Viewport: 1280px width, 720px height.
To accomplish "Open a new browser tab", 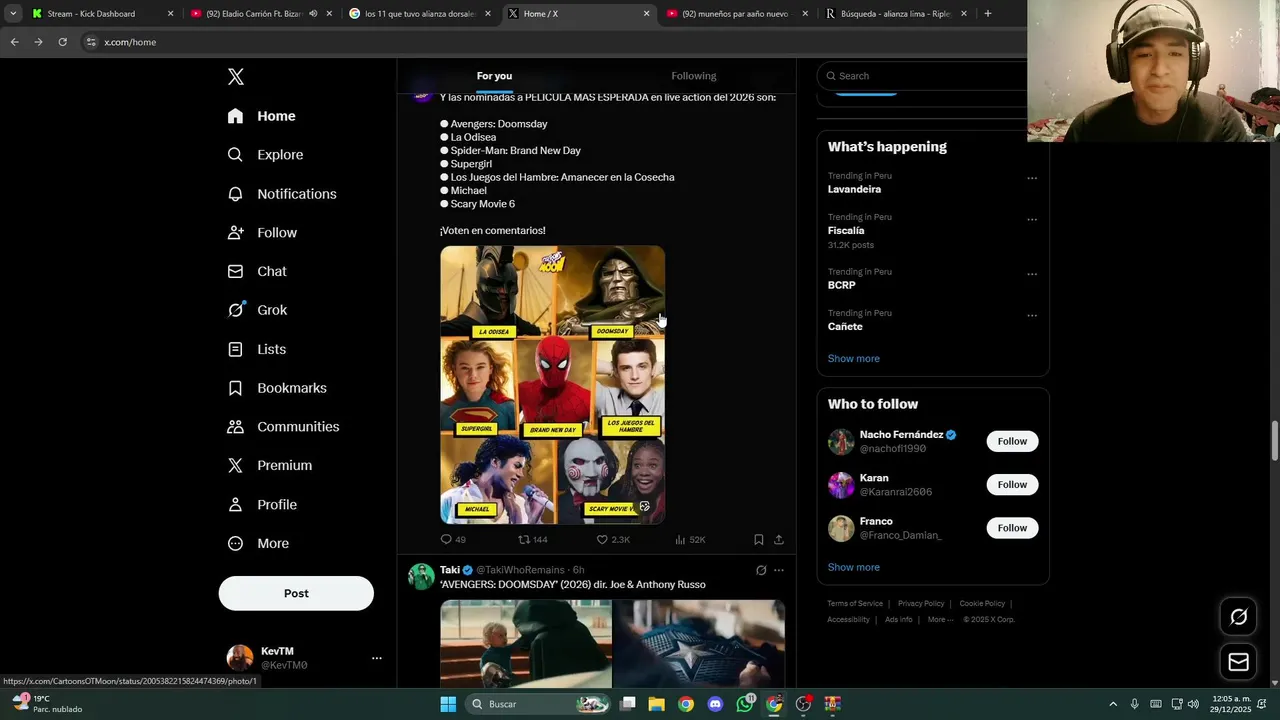I will pos(988,14).
